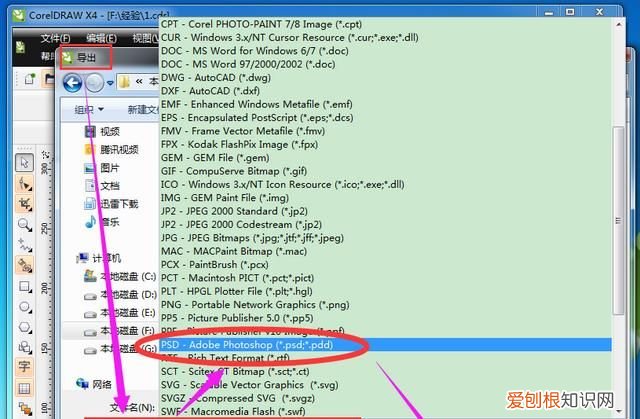Select PSD - Adobe Photoshop format
This screenshot has width=640, height=419.
pyautogui.click(x=385, y=345)
